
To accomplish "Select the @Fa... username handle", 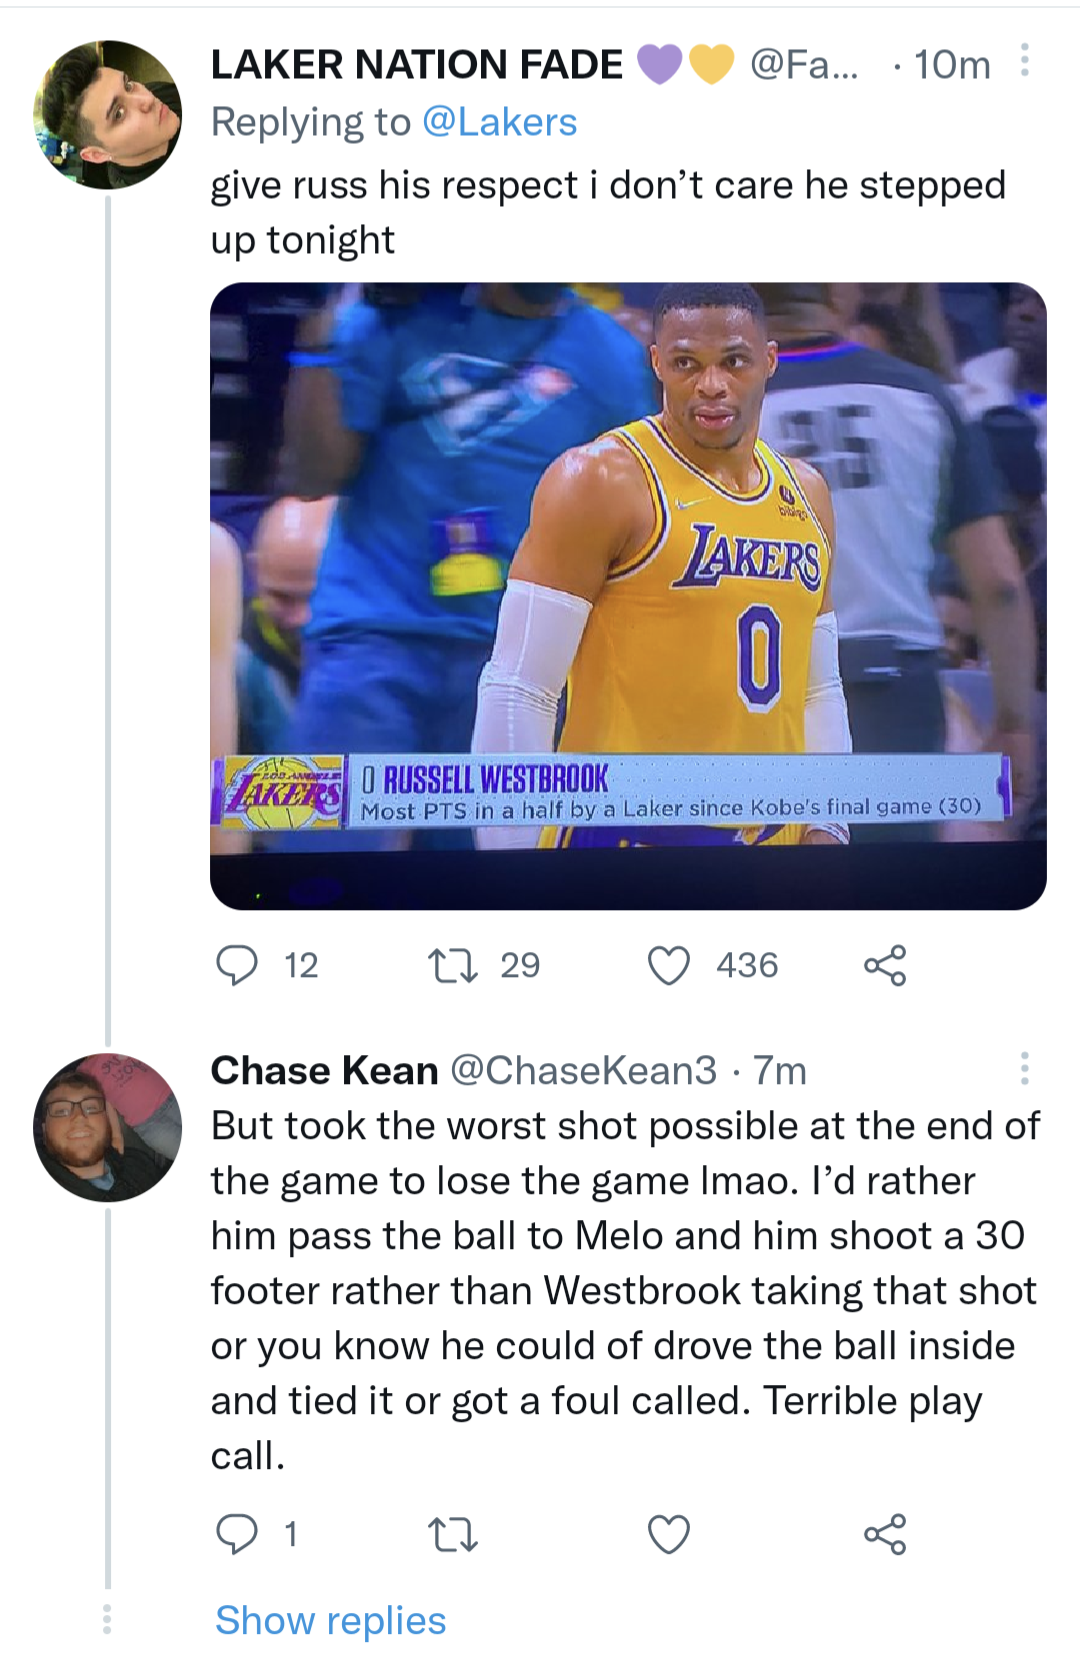I will [806, 64].
